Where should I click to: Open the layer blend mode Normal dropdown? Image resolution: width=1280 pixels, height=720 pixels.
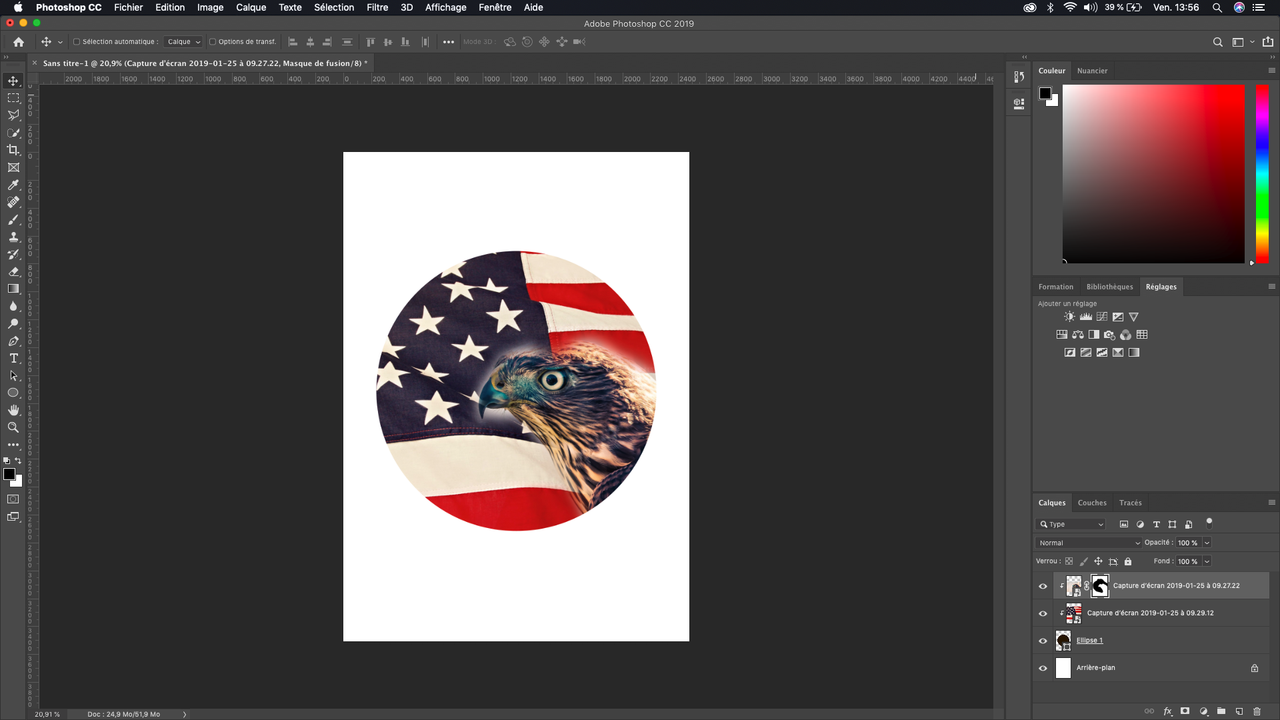pos(1088,543)
